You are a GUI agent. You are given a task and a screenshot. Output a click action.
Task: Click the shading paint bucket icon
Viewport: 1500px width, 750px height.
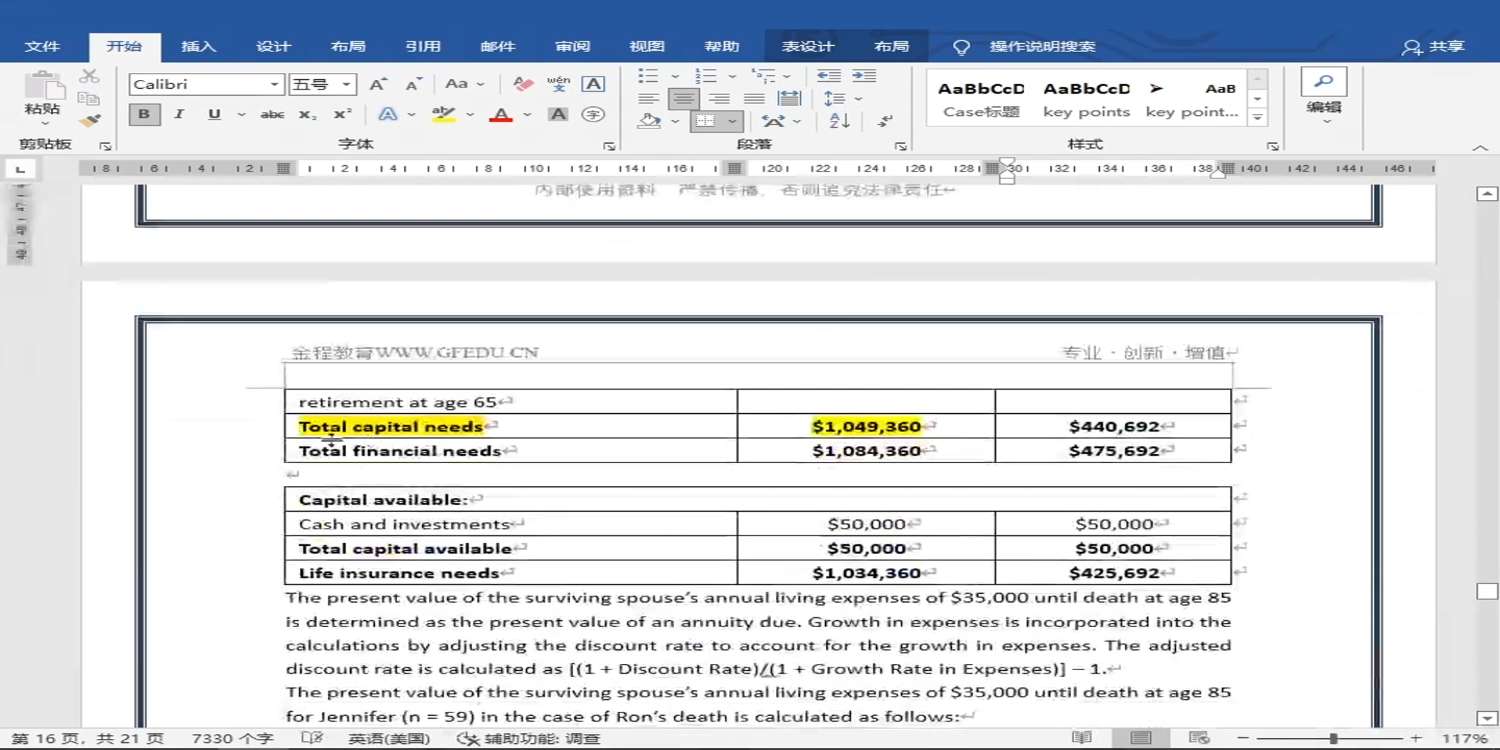(650, 121)
